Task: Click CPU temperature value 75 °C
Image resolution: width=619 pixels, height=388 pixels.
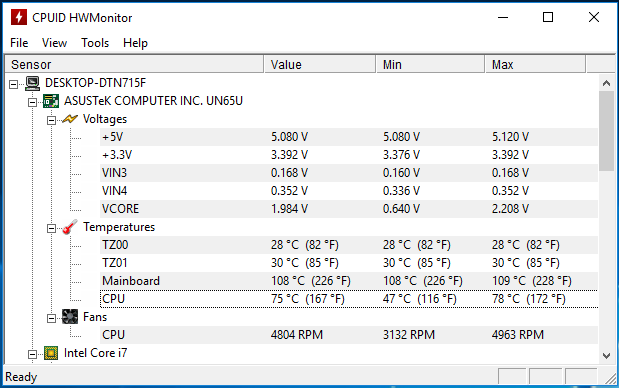Action: coord(308,299)
